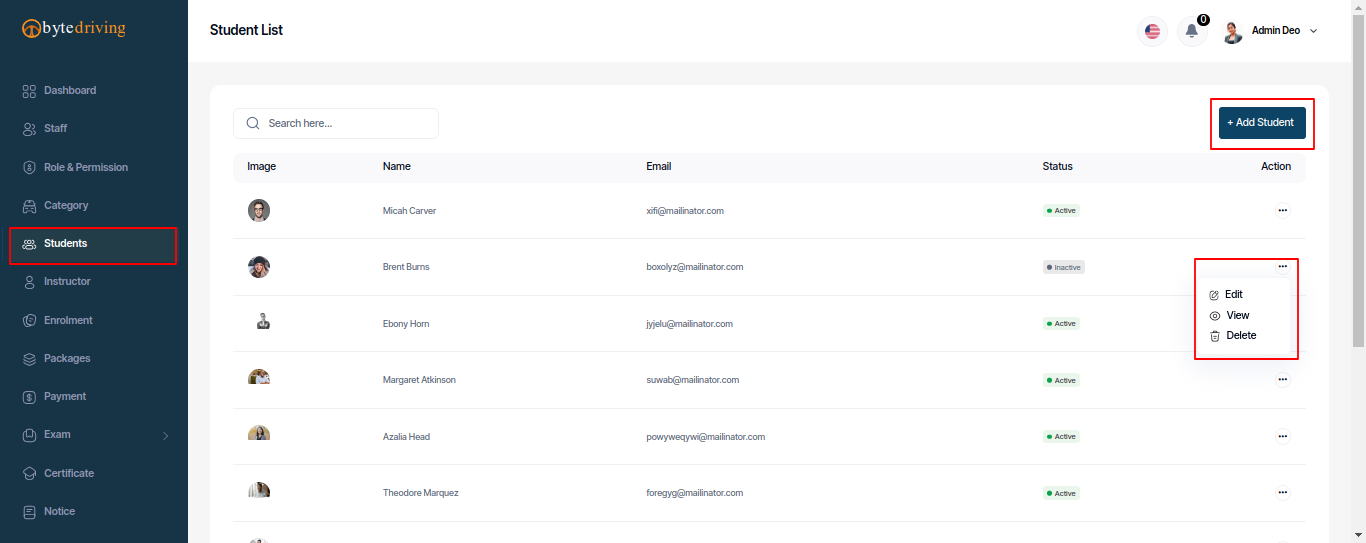
Task: Click the + Add Student button
Action: [x=1262, y=122]
